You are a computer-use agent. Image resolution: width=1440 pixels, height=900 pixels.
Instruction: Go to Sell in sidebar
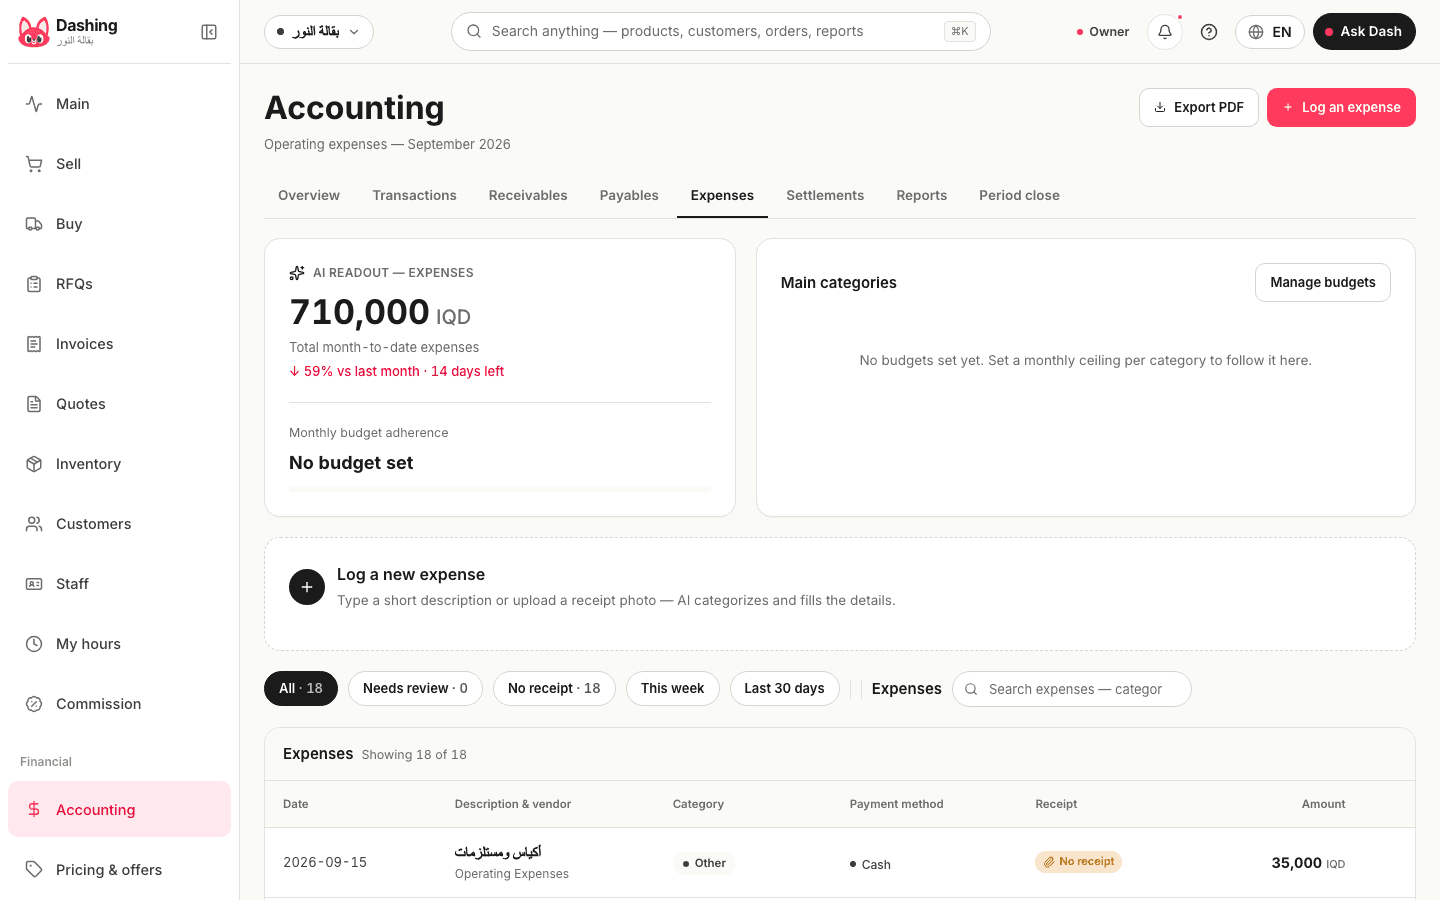coord(119,164)
